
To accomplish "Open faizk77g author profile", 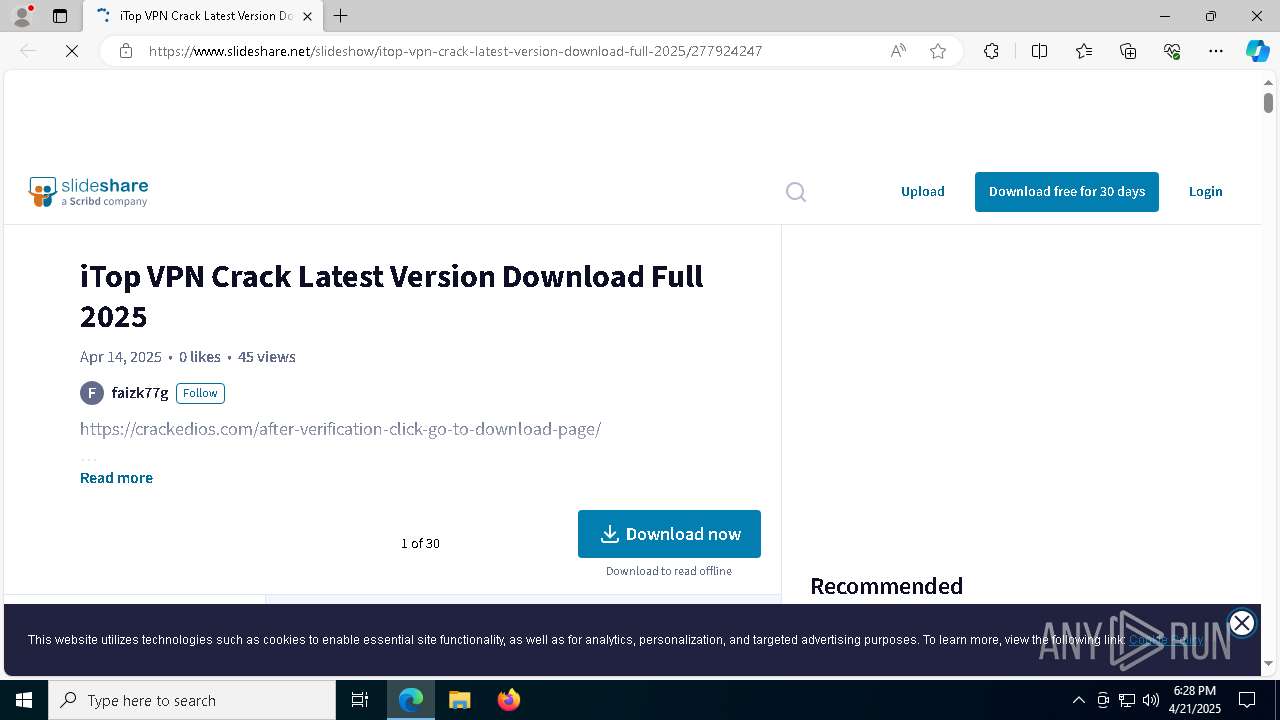I will (140, 393).
